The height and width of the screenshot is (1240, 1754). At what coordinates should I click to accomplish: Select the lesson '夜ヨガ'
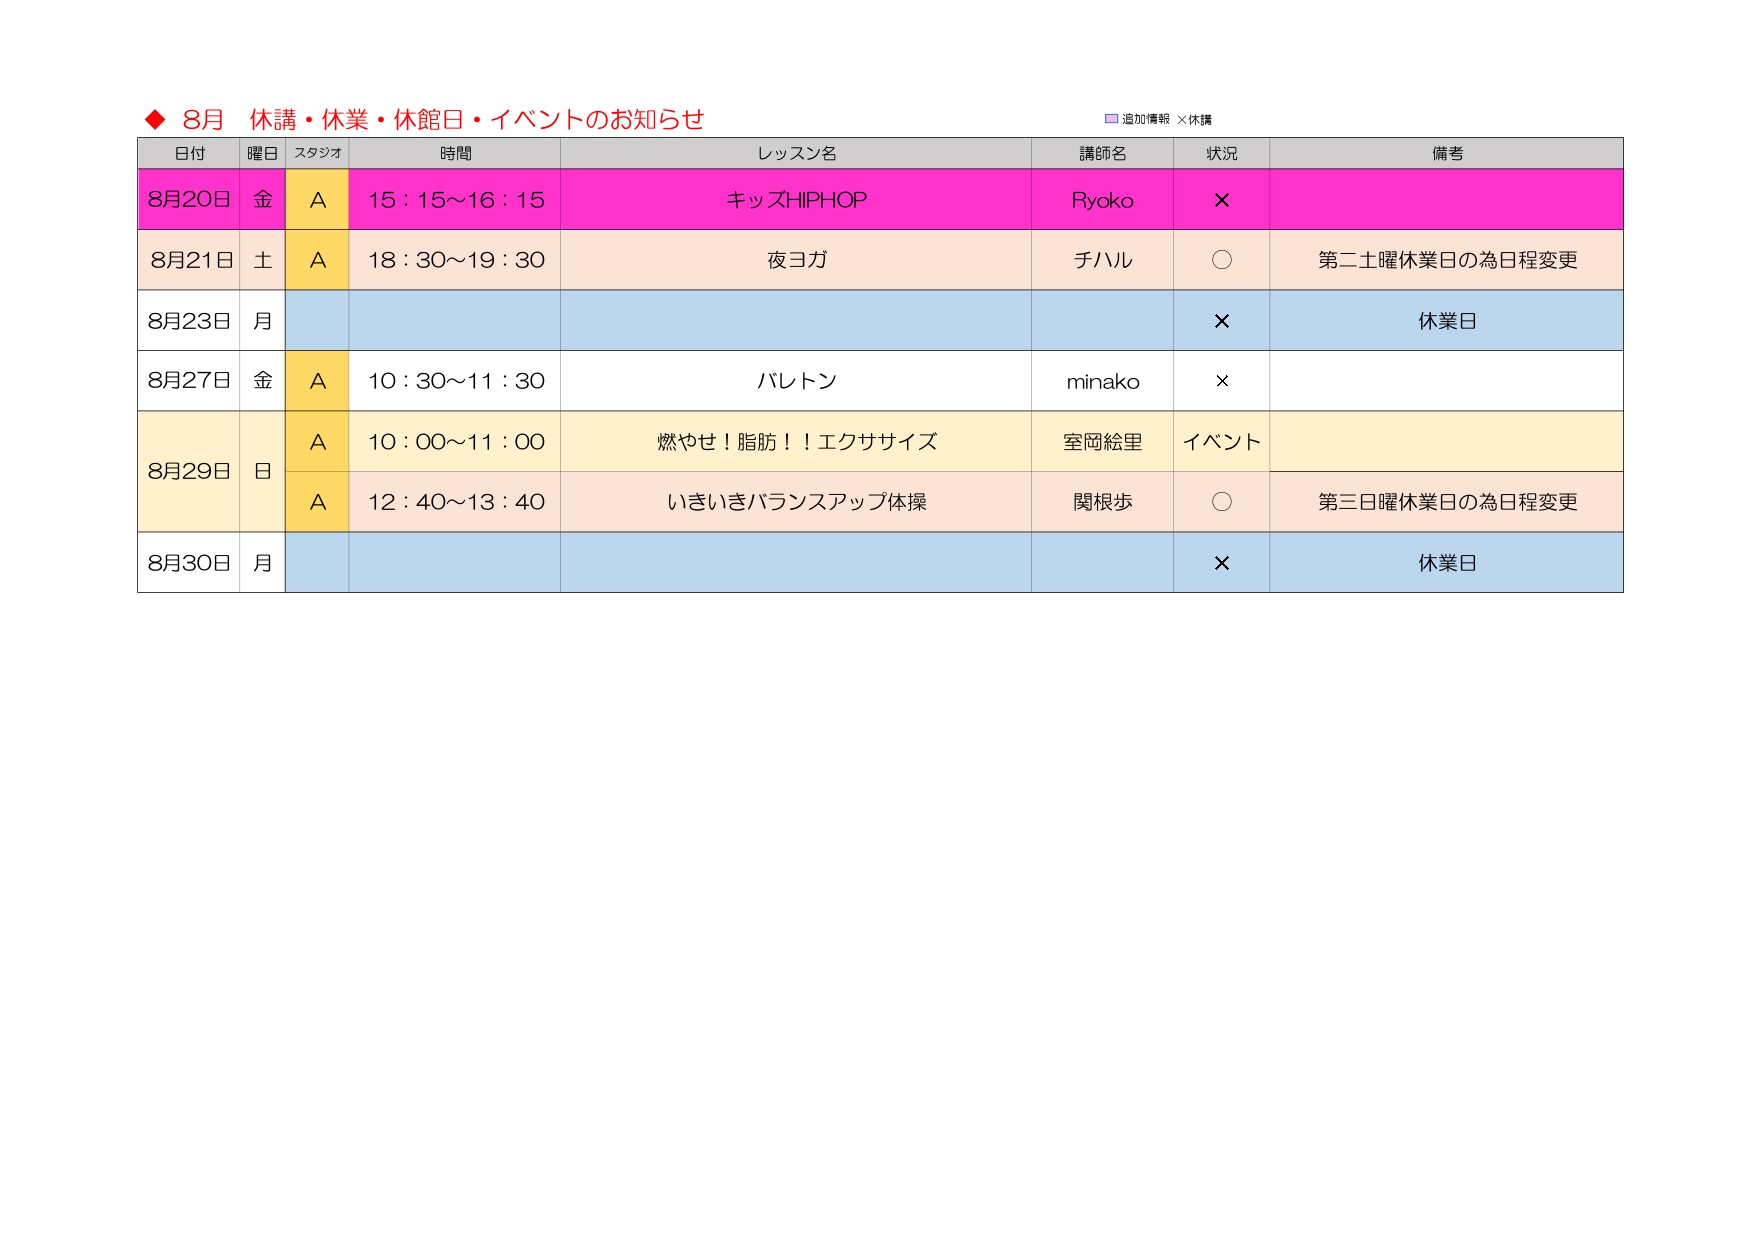pyautogui.click(x=797, y=260)
